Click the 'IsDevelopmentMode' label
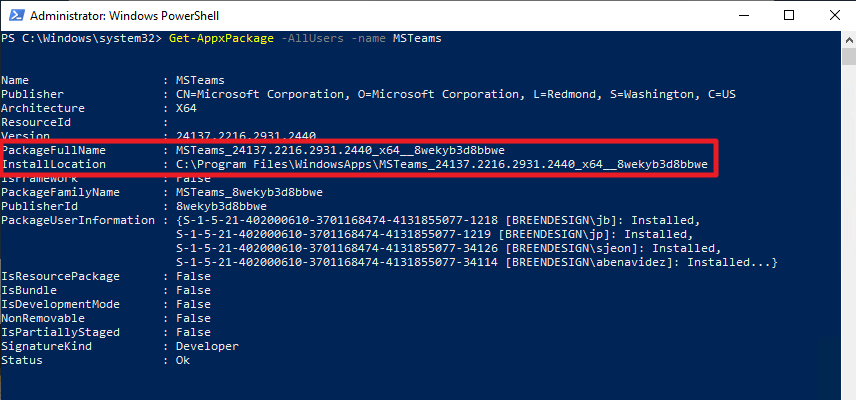This screenshot has height=400, width=856. (60, 304)
